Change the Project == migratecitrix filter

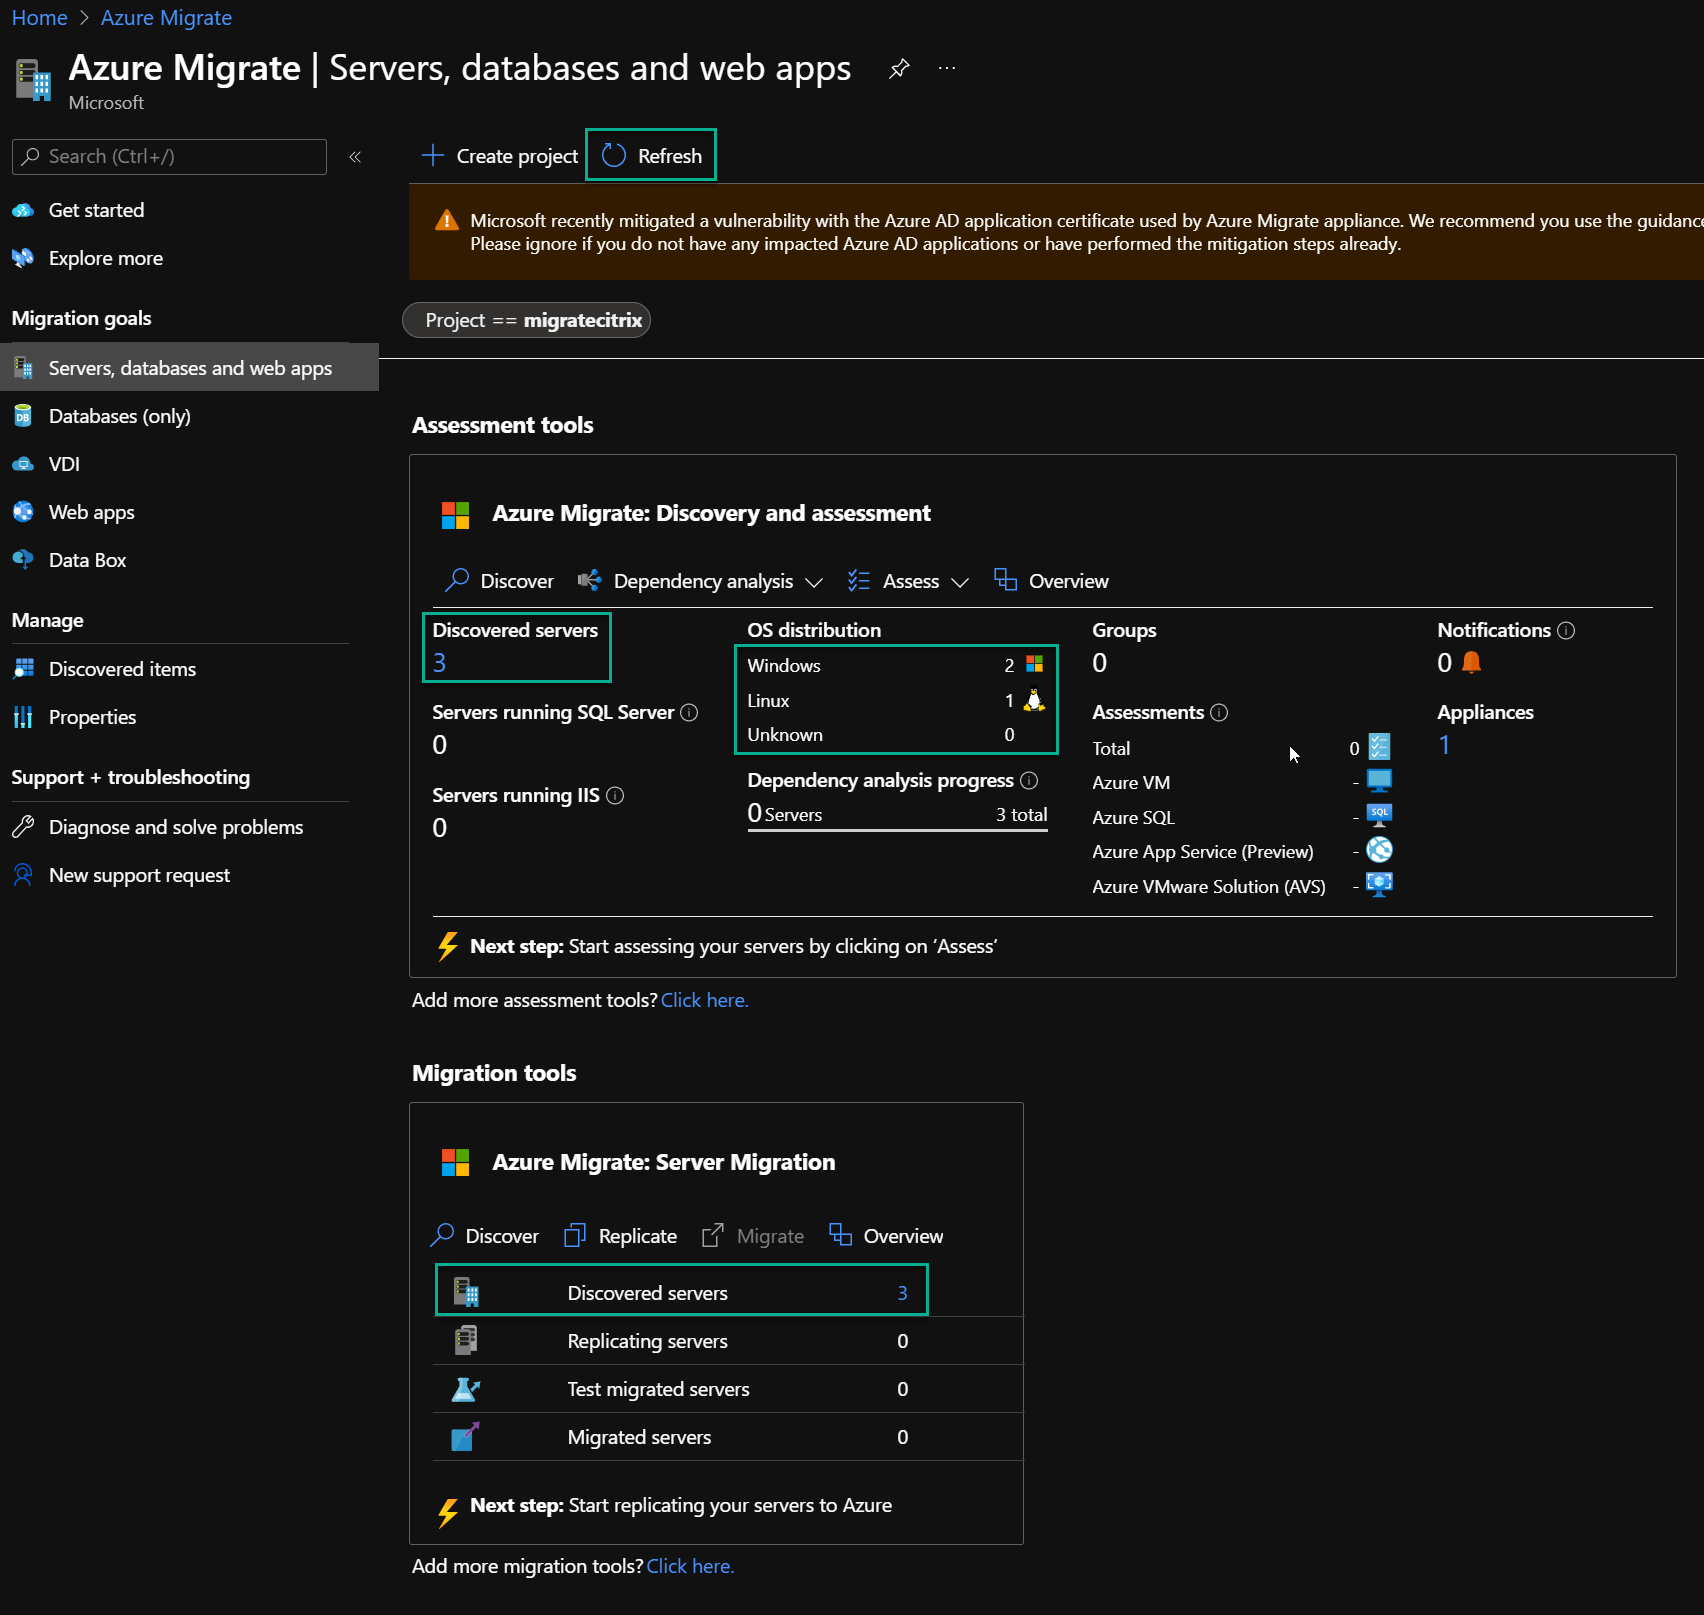point(526,320)
